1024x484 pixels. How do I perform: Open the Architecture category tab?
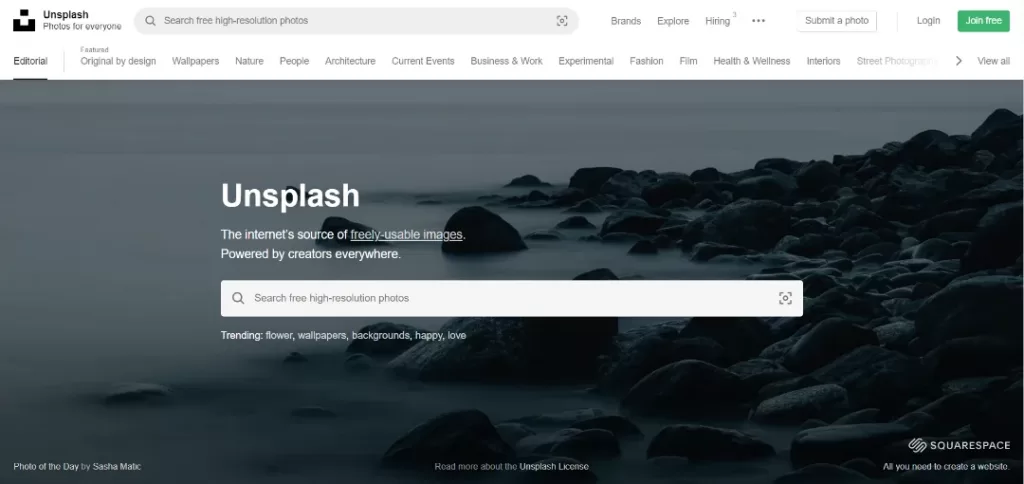350,61
